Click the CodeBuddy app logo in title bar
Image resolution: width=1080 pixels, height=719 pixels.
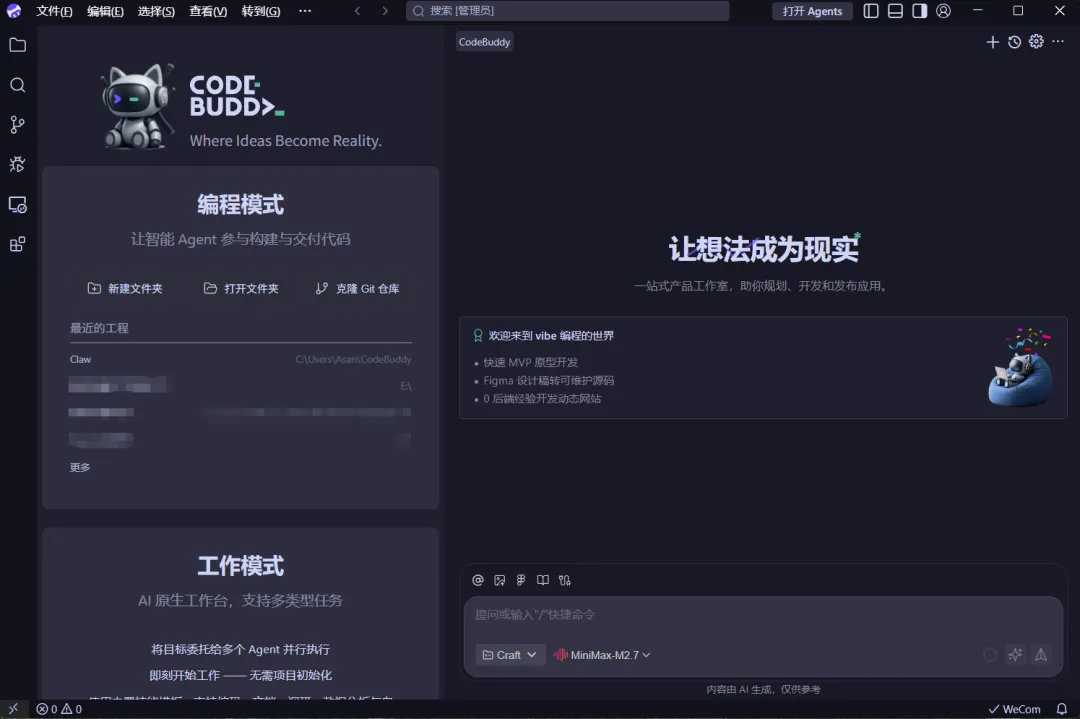[14, 11]
